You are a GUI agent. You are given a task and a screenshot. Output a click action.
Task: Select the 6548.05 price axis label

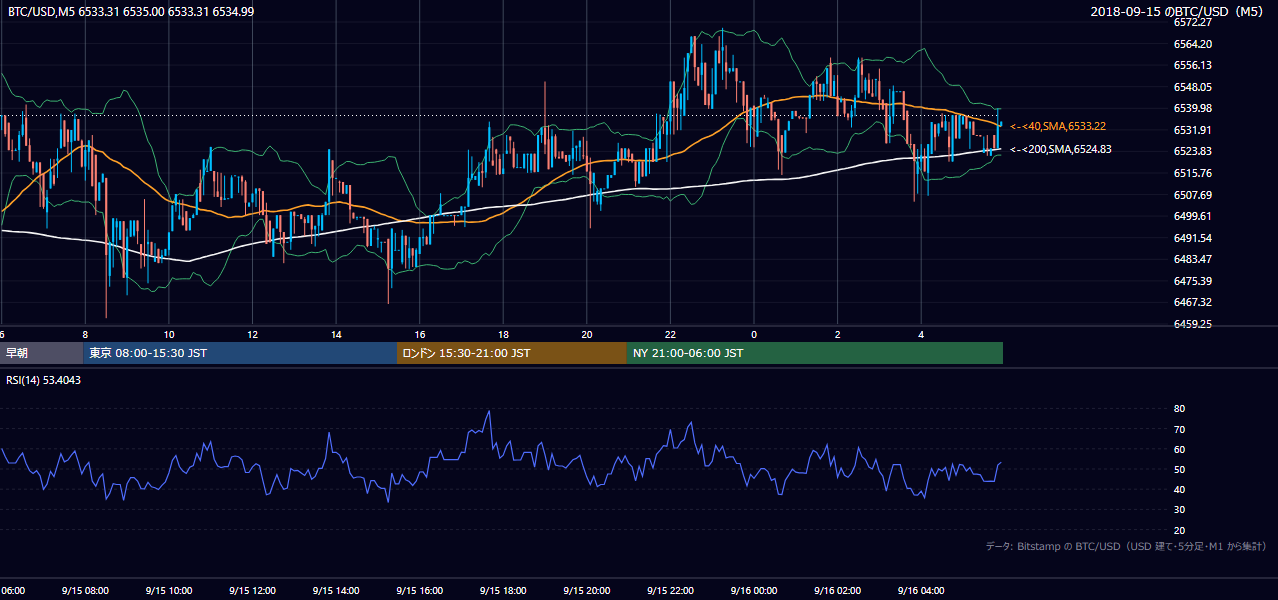point(1193,87)
